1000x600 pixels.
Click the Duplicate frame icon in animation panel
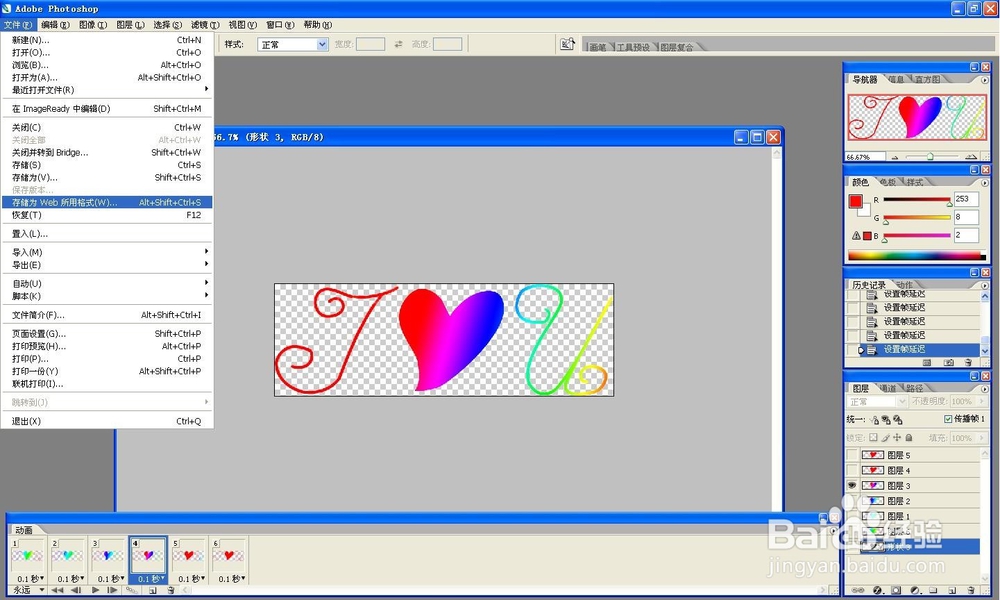tap(153, 591)
